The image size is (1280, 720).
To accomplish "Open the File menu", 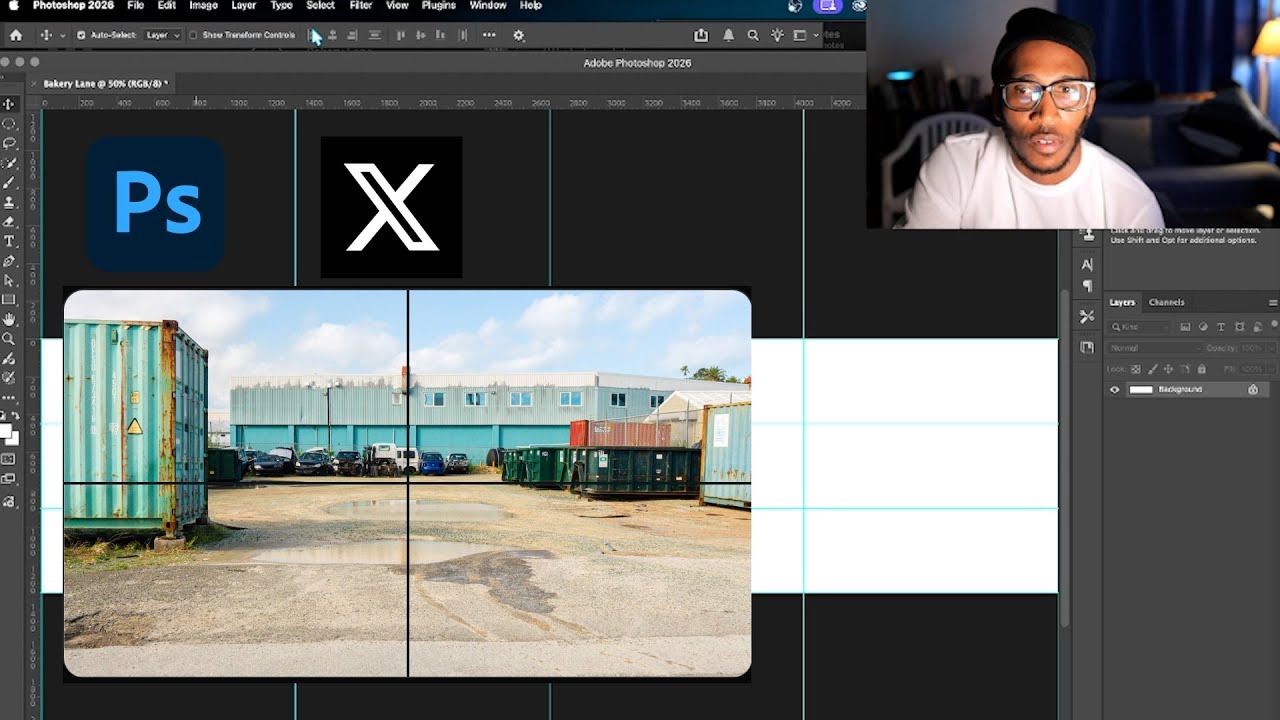I will (135, 5).
